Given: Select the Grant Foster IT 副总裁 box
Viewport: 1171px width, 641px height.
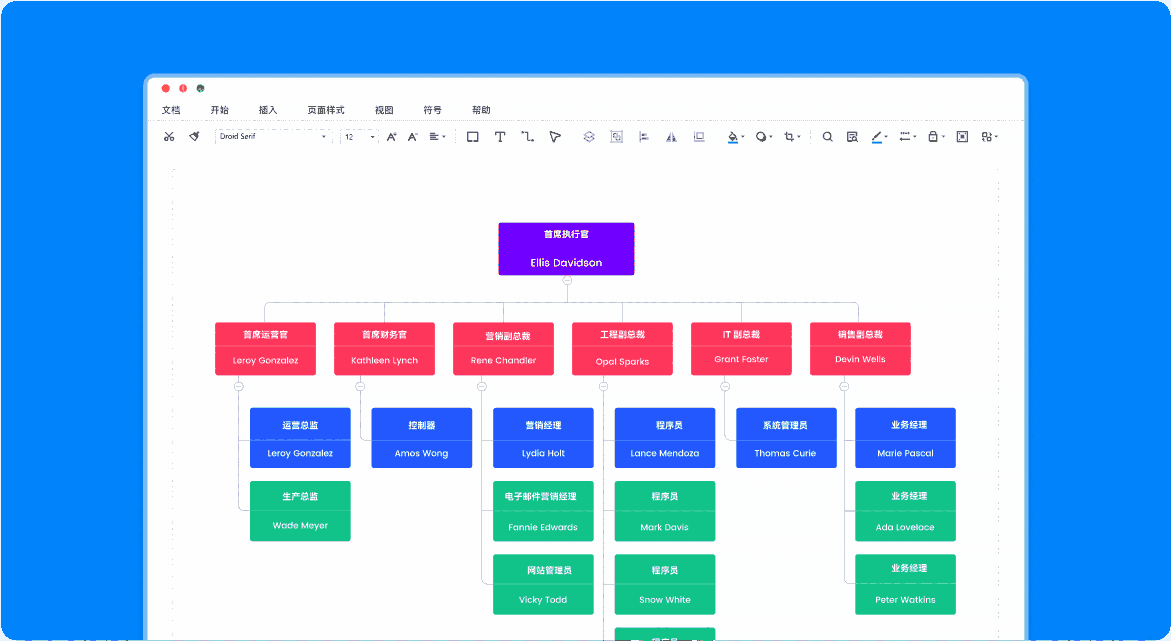Looking at the screenshot, I should click(742, 349).
